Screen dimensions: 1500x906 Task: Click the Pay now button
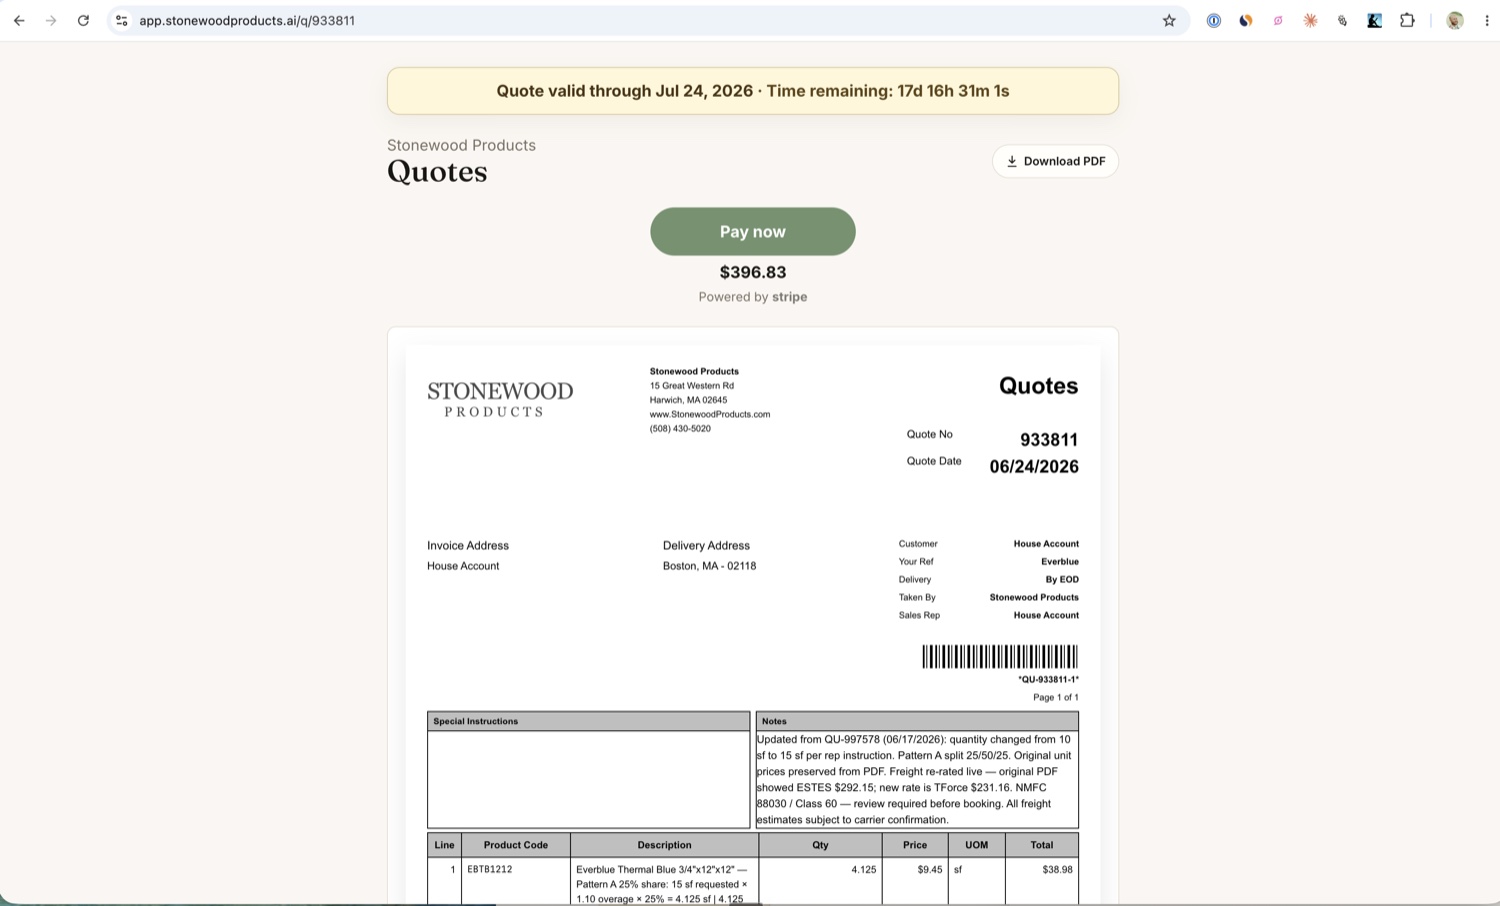[753, 231]
